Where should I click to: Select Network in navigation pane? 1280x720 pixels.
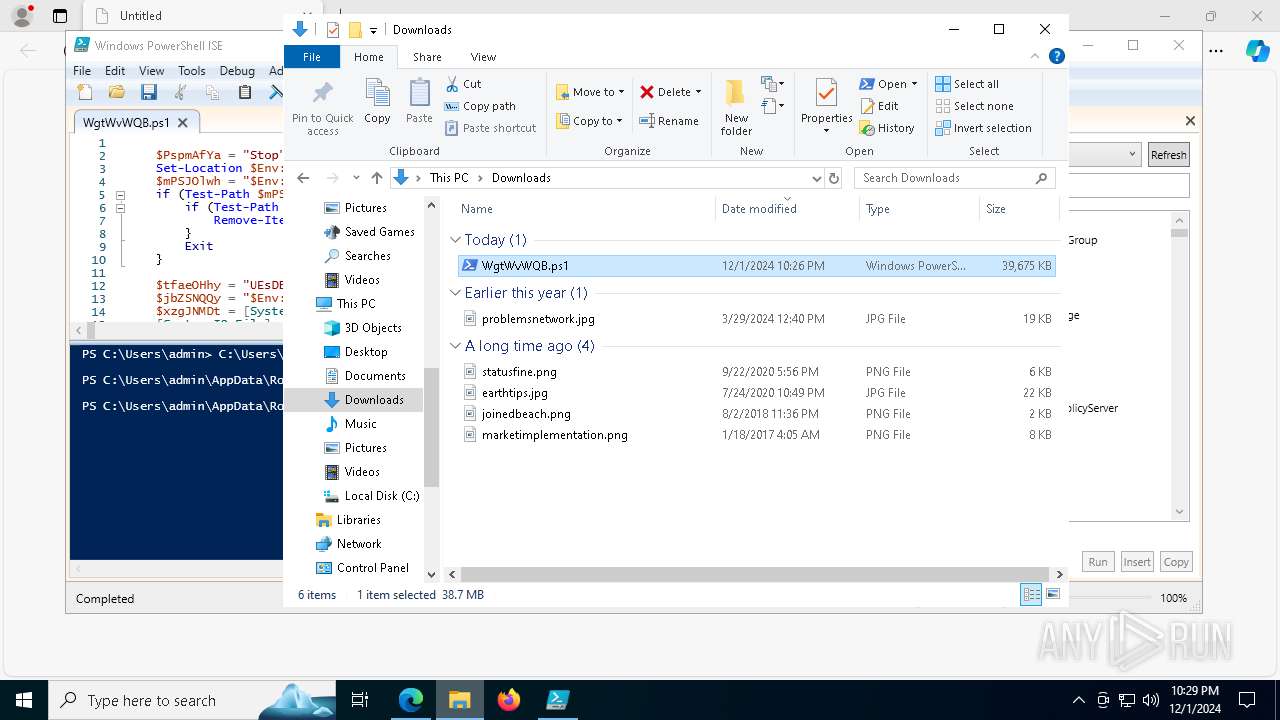[x=358, y=544]
